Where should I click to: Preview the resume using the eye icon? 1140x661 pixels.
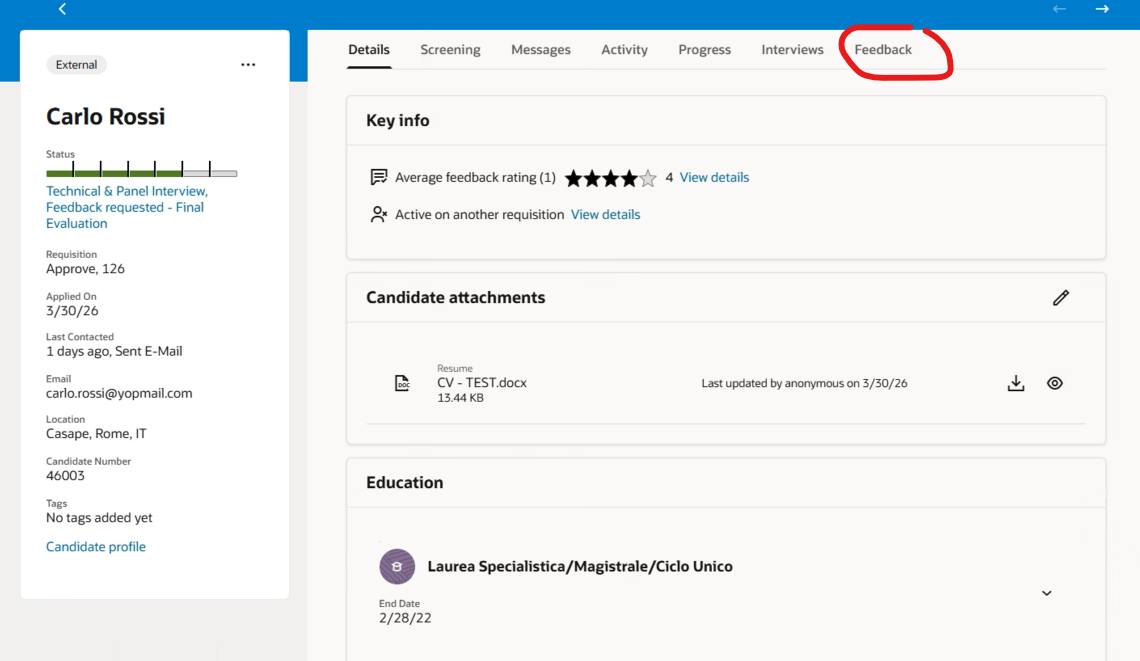[1054, 383]
